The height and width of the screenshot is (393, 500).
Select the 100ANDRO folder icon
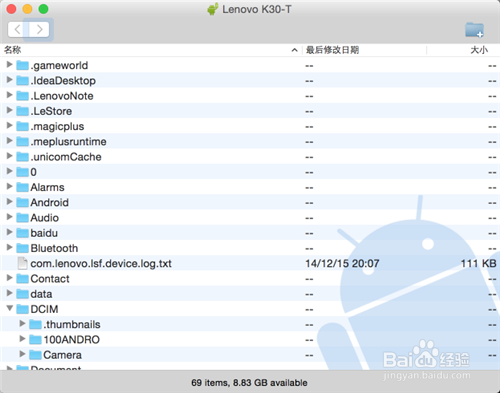[x=35, y=339]
